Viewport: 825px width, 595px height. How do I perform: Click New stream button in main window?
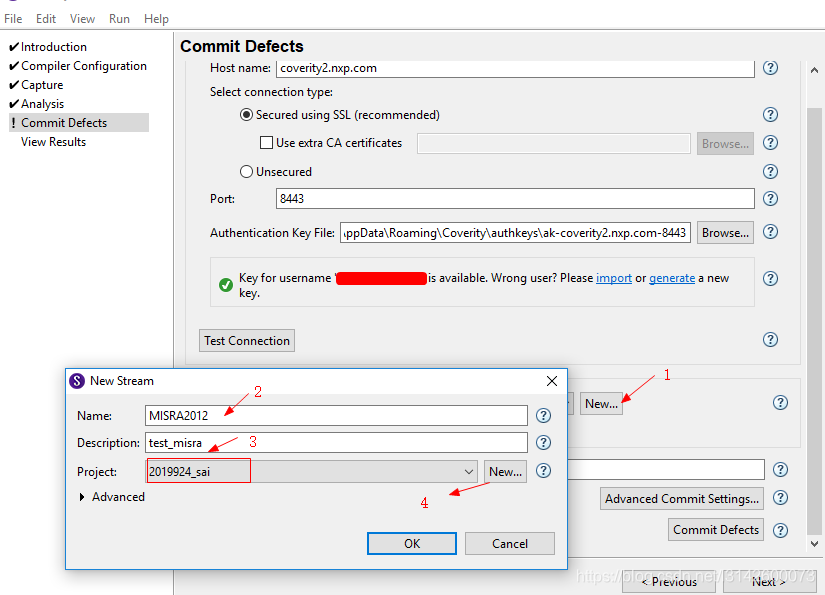pyautogui.click(x=601, y=404)
